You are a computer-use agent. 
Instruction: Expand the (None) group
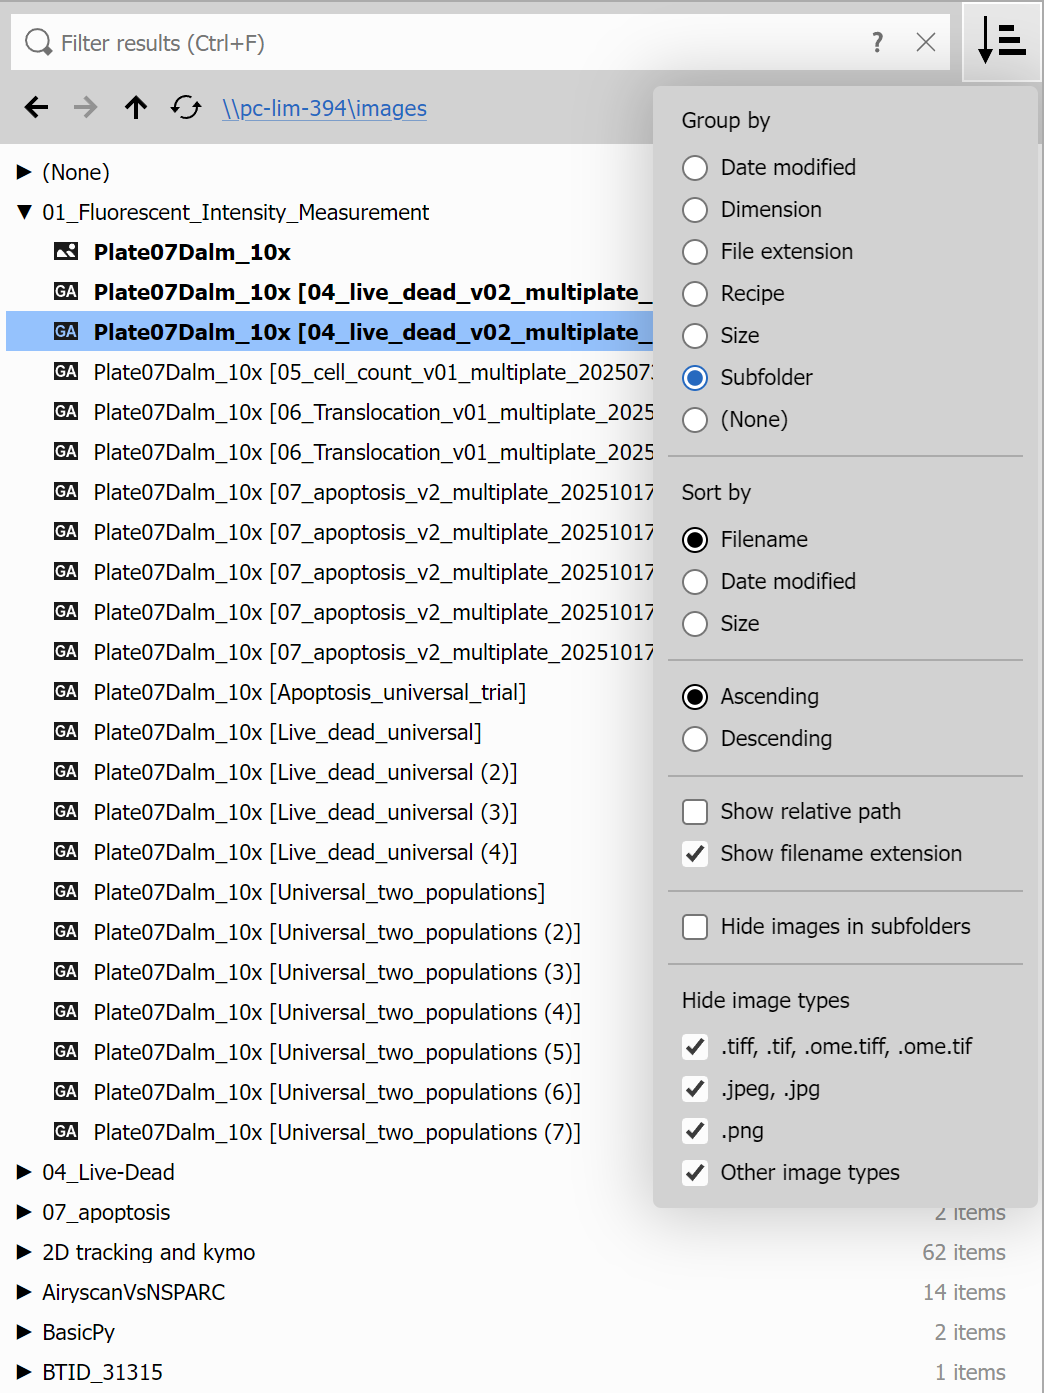click(24, 172)
